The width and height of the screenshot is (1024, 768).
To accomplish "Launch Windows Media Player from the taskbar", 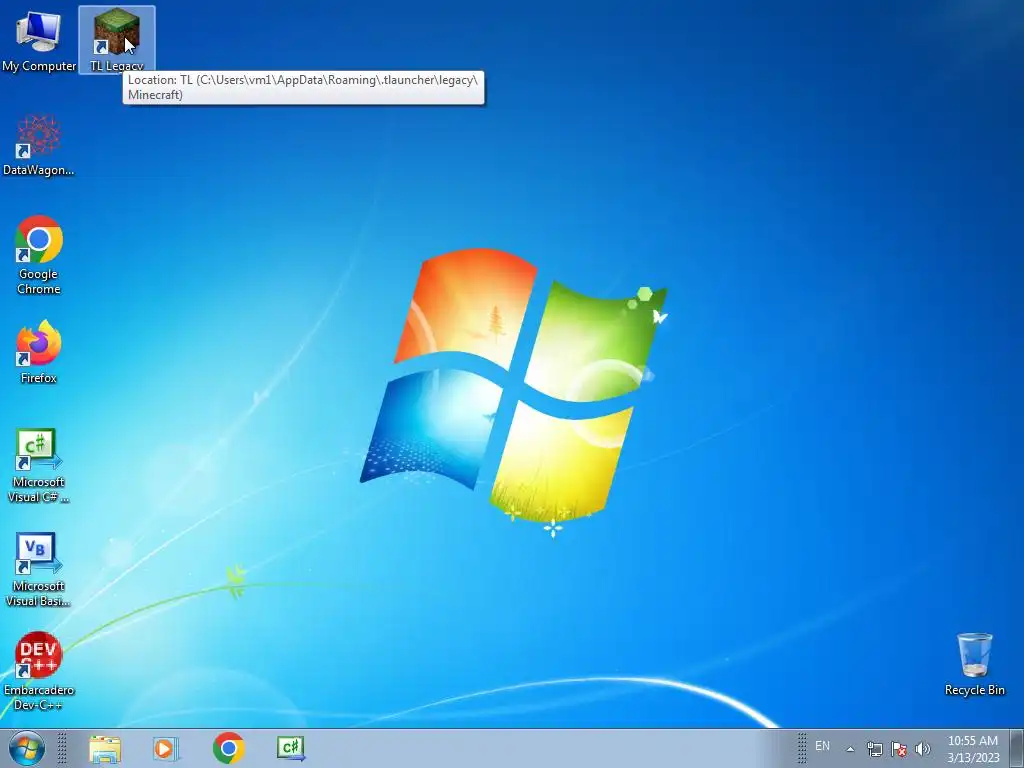I will [x=165, y=748].
